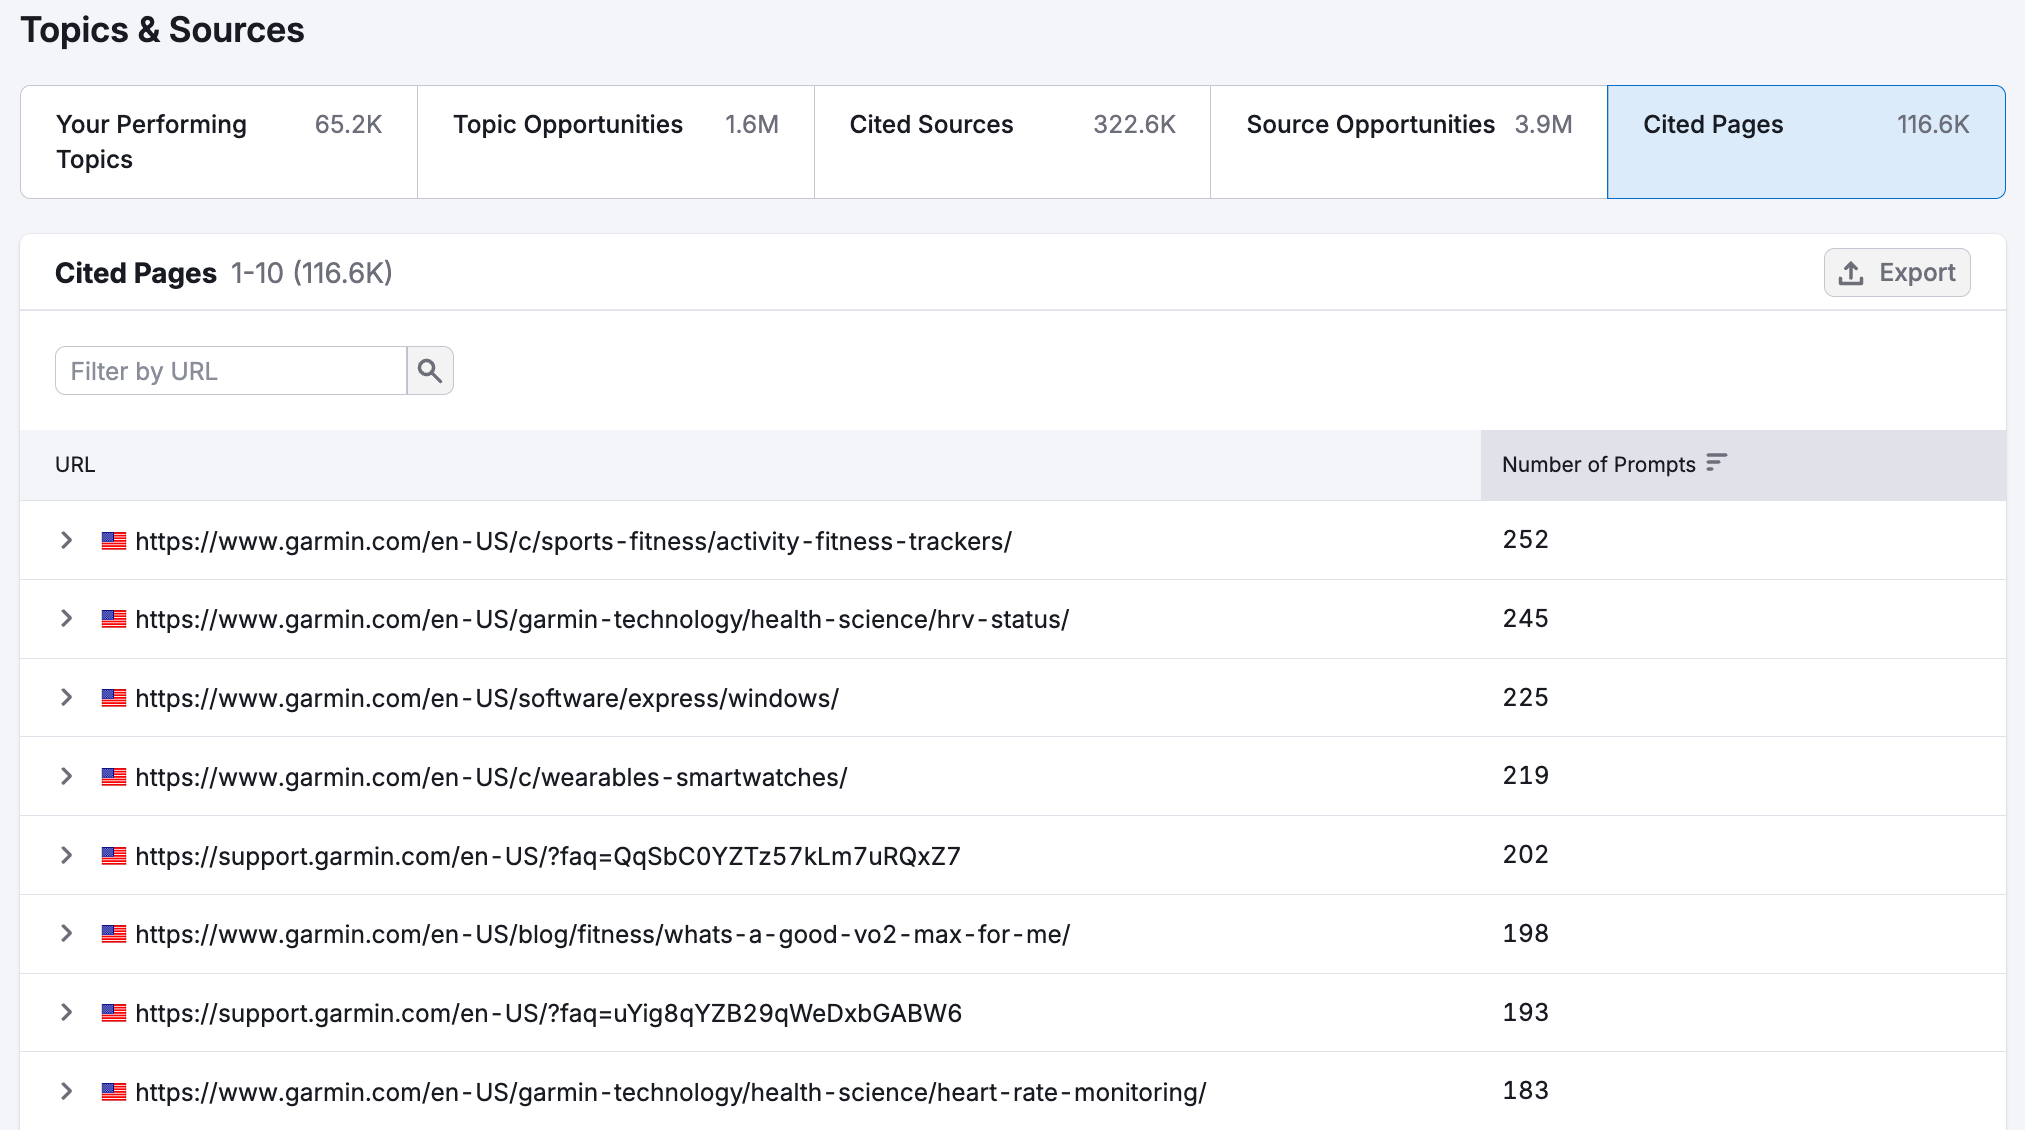Open the hrv-status Garmin URL

click(602, 619)
